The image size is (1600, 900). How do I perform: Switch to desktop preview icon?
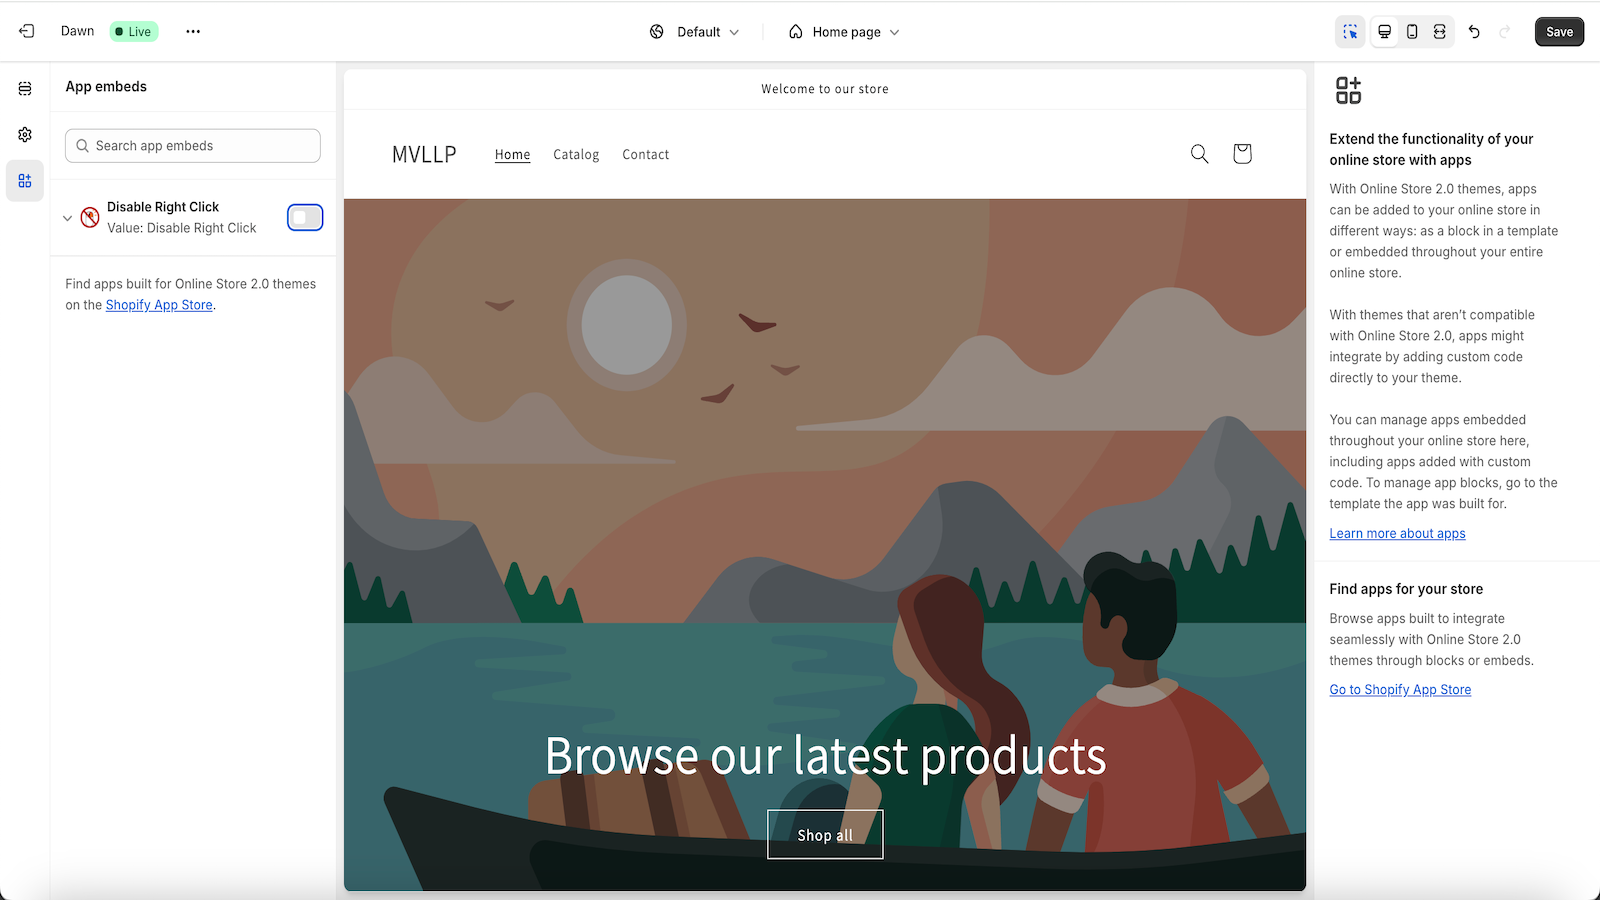pyautogui.click(x=1384, y=32)
